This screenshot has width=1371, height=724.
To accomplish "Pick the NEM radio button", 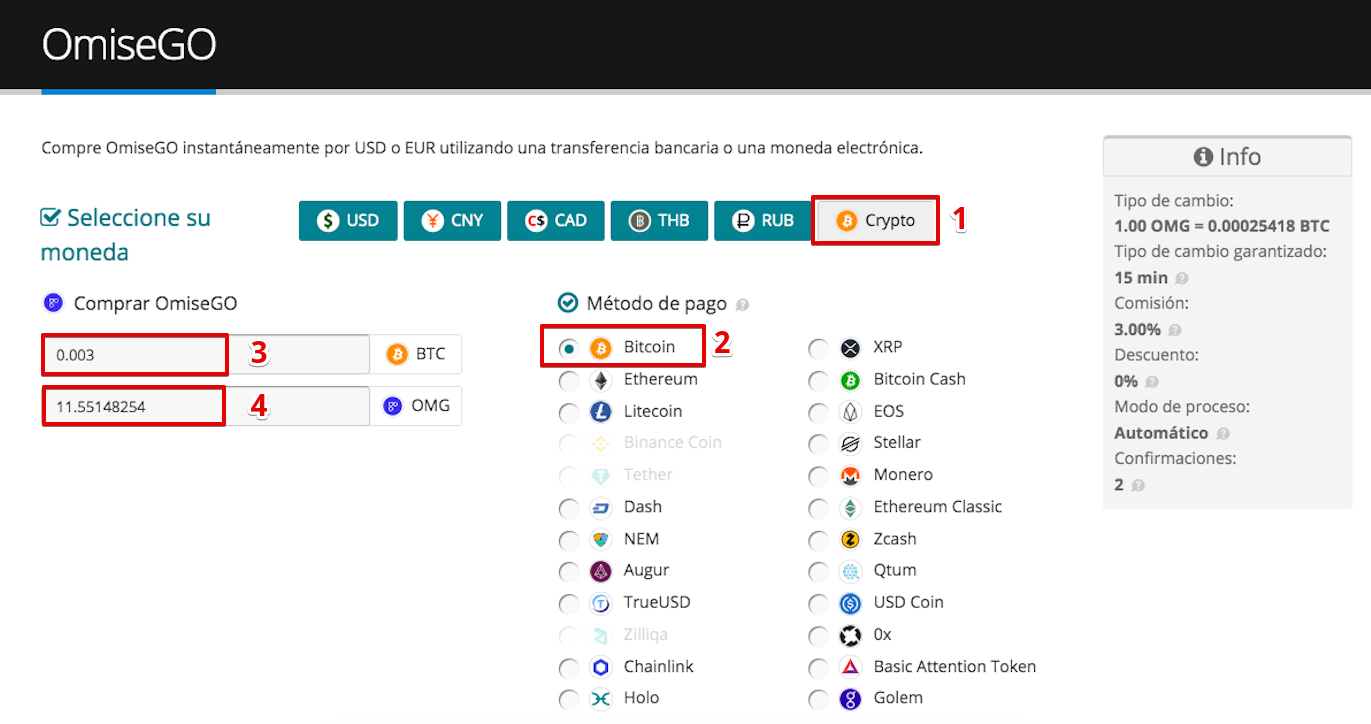I will pyautogui.click(x=569, y=540).
